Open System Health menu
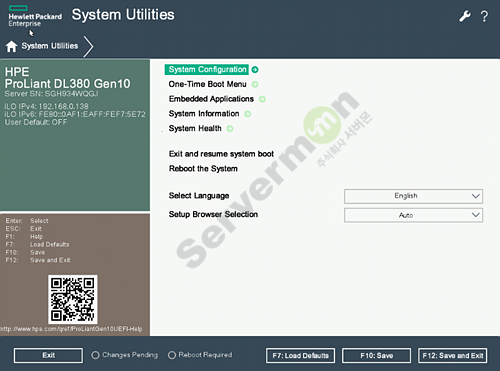The height and width of the screenshot is (371, 500). 195,128
